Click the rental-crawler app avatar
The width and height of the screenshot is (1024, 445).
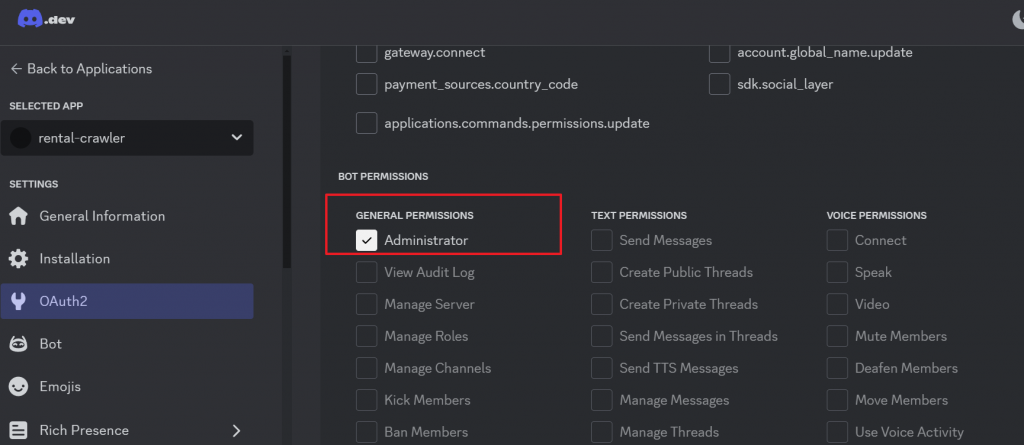point(21,138)
